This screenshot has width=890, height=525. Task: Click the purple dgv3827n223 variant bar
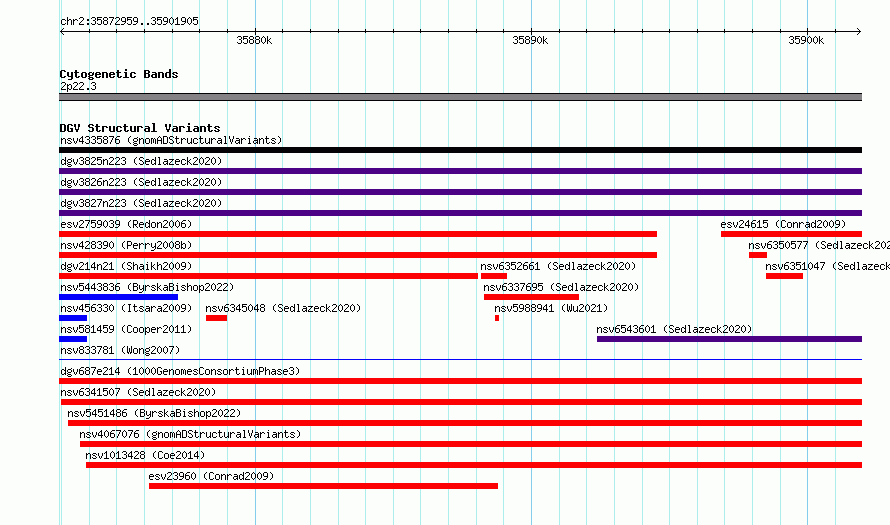460,213
